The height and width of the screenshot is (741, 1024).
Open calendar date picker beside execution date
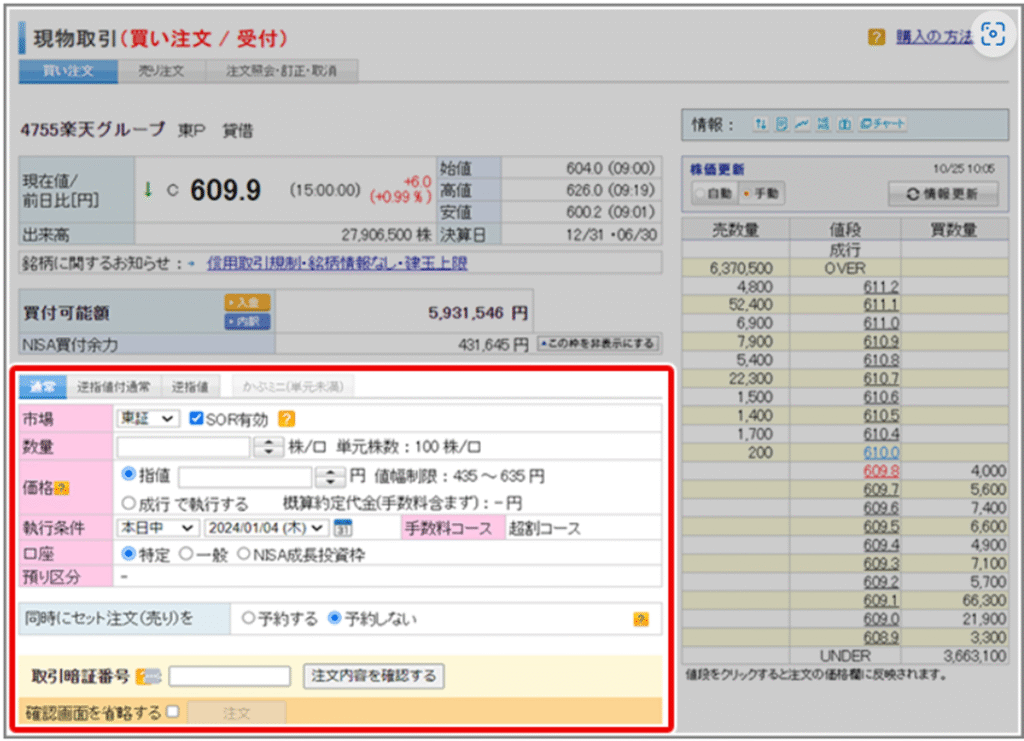tap(342, 528)
